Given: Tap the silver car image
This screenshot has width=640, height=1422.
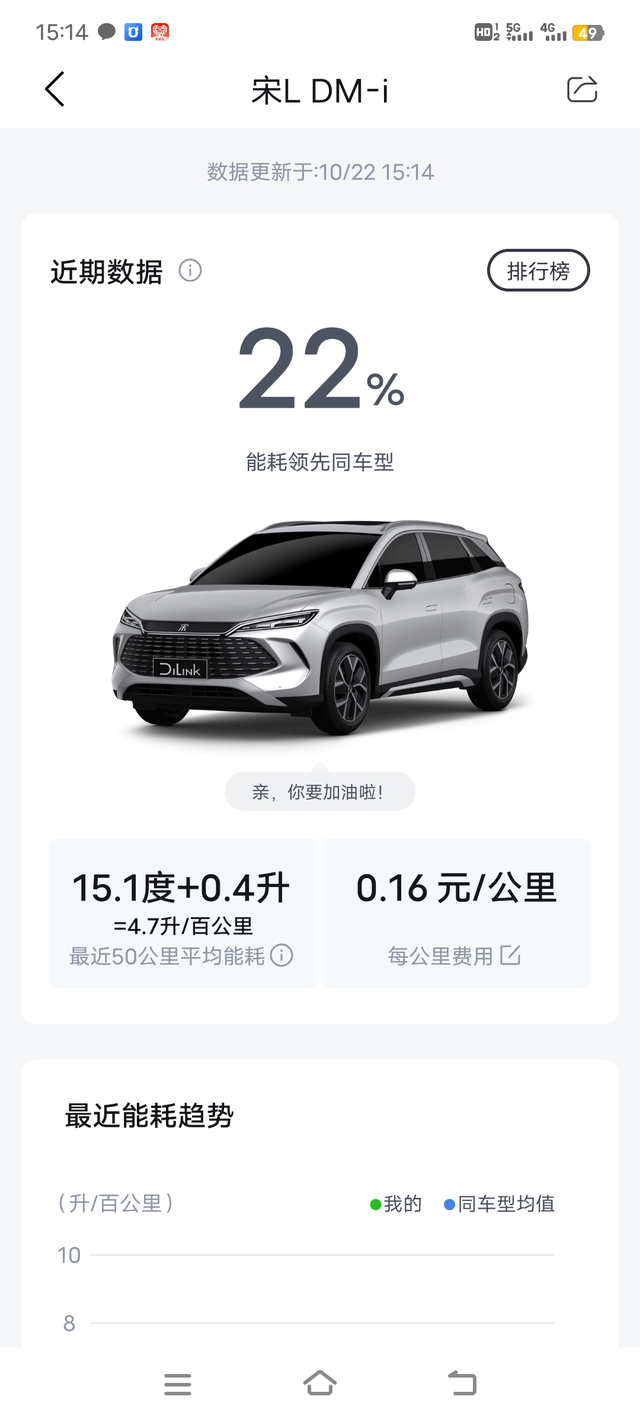Looking at the screenshot, I should [320, 630].
